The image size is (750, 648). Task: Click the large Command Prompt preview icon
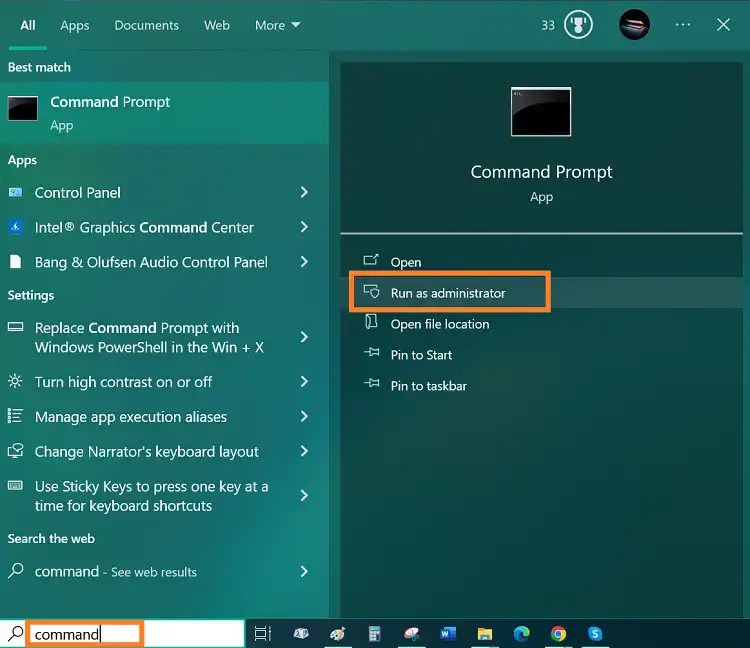click(x=541, y=111)
